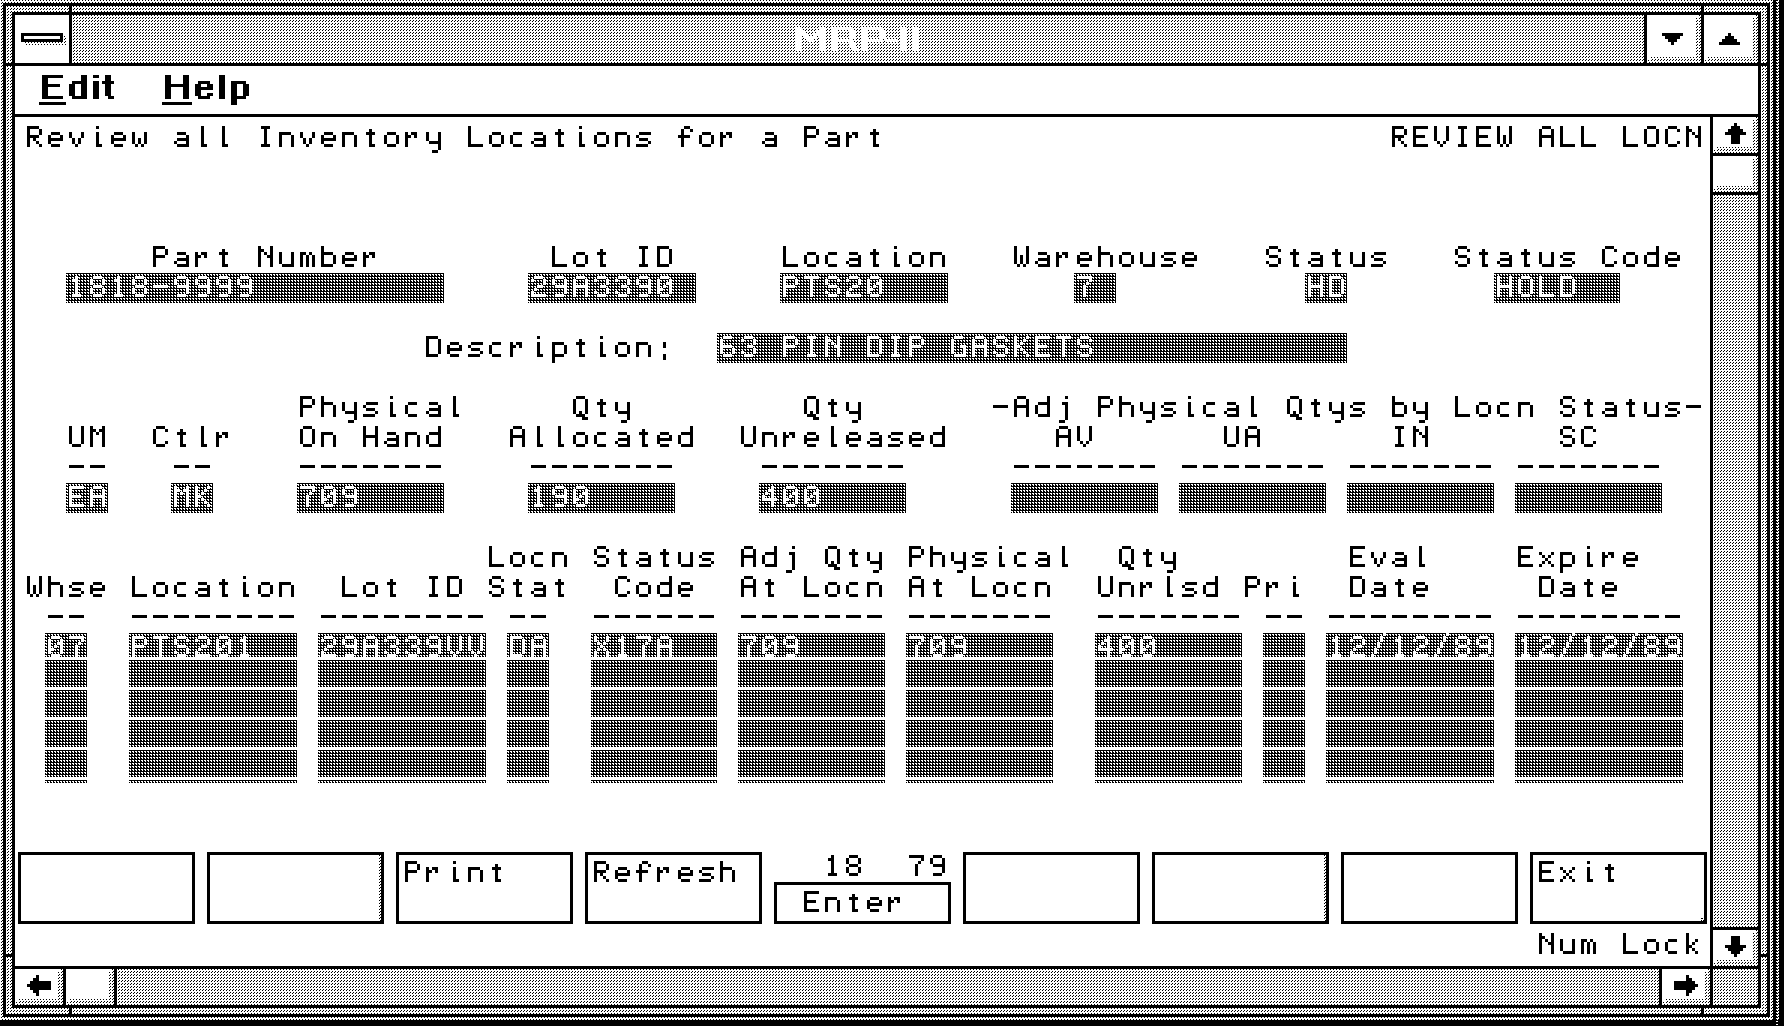Select the Part Number field
The width and height of the screenshot is (1784, 1026).
[x=254, y=288]
